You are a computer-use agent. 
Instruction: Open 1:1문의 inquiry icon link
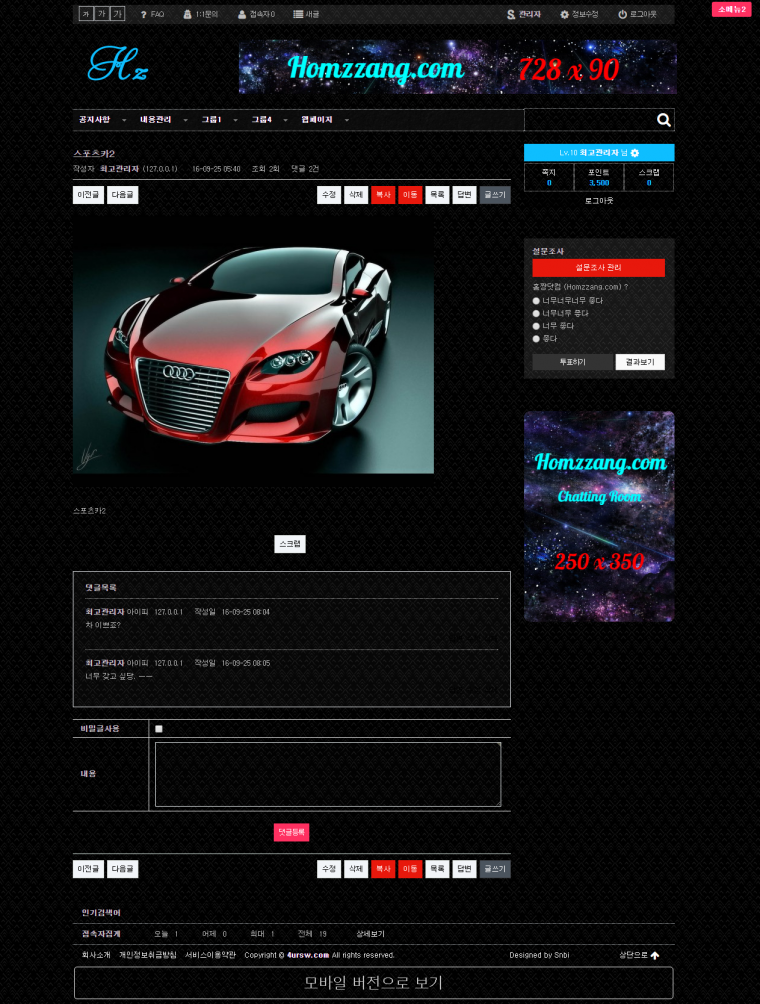click(x=188, y=15)
